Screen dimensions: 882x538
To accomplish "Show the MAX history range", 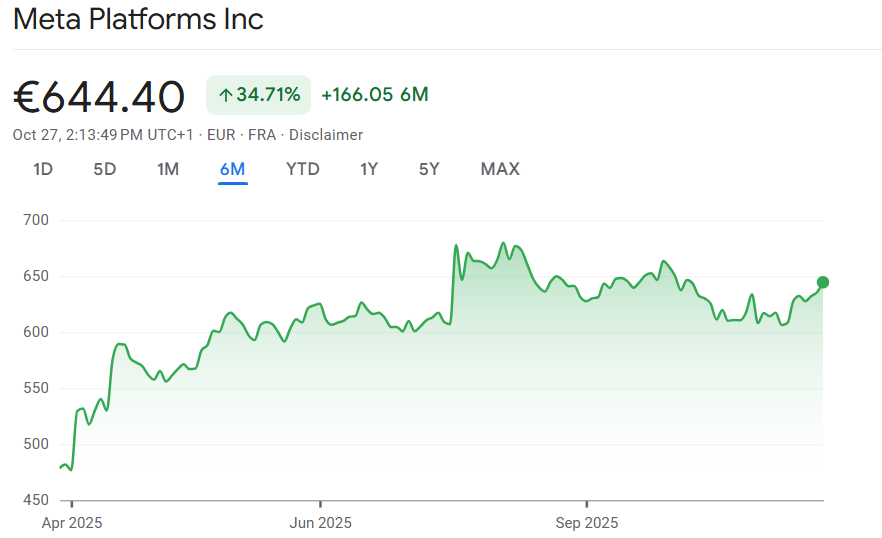I will pos(500,169).
